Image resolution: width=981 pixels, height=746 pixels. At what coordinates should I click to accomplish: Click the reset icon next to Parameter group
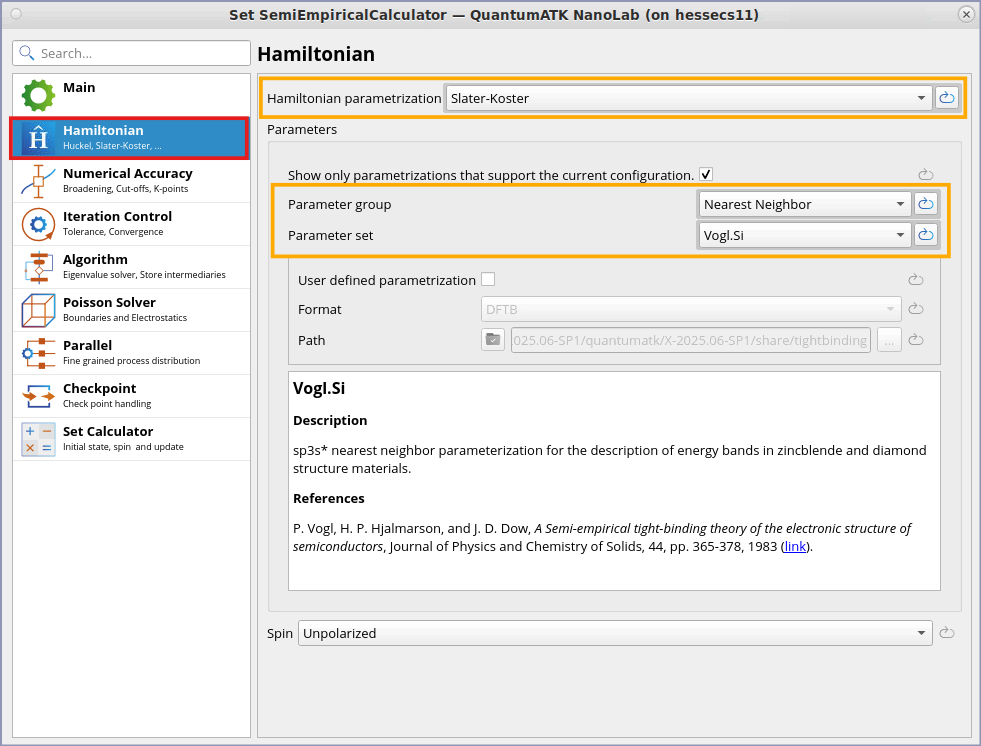click(x=925, y=204)
